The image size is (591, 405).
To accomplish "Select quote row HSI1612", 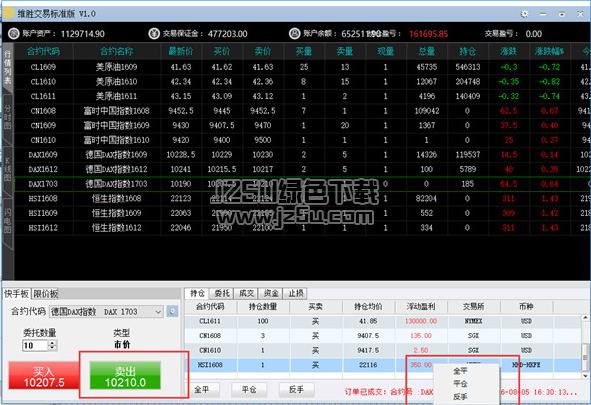I will point(302,228).
